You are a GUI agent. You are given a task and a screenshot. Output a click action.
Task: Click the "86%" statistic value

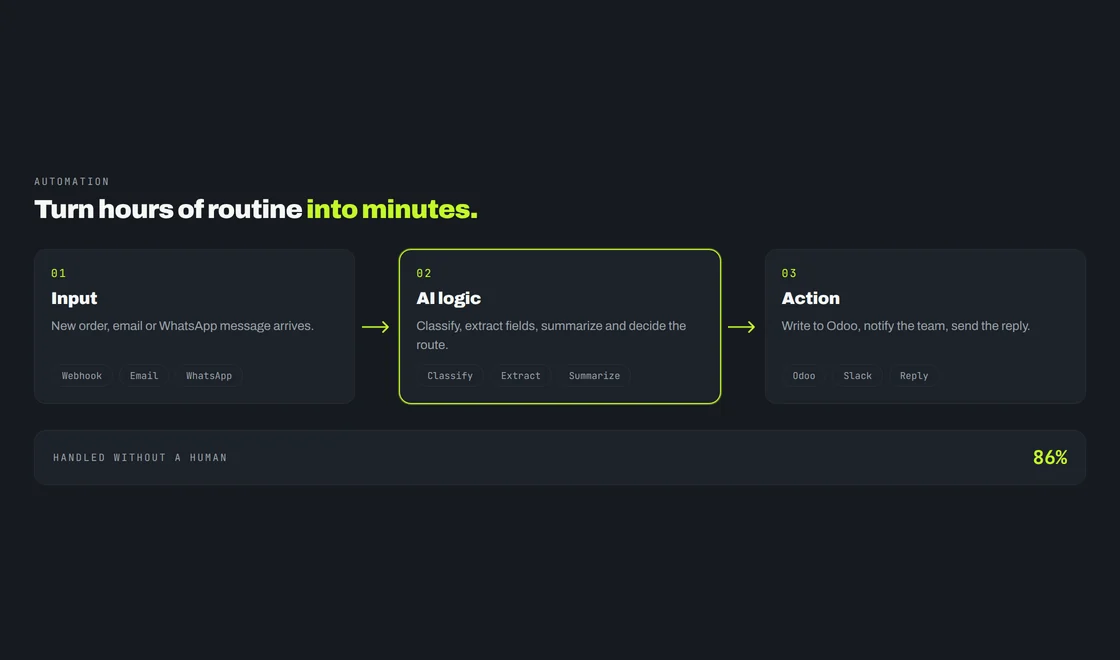click(1050, 458)
